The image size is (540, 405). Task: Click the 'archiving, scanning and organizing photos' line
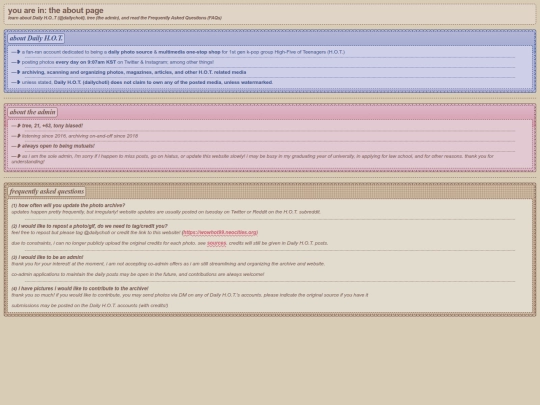(134, 72)
